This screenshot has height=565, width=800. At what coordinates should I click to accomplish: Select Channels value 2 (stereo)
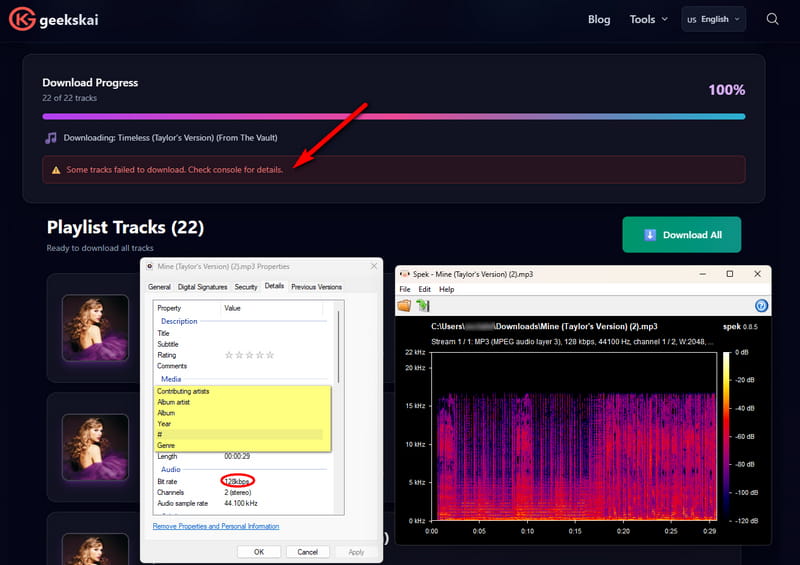[x=238, y=493]
